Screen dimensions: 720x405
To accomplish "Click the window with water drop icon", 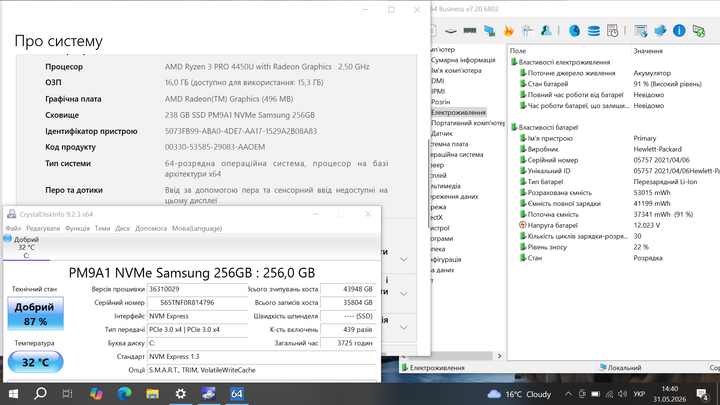I will coord(641,31).
